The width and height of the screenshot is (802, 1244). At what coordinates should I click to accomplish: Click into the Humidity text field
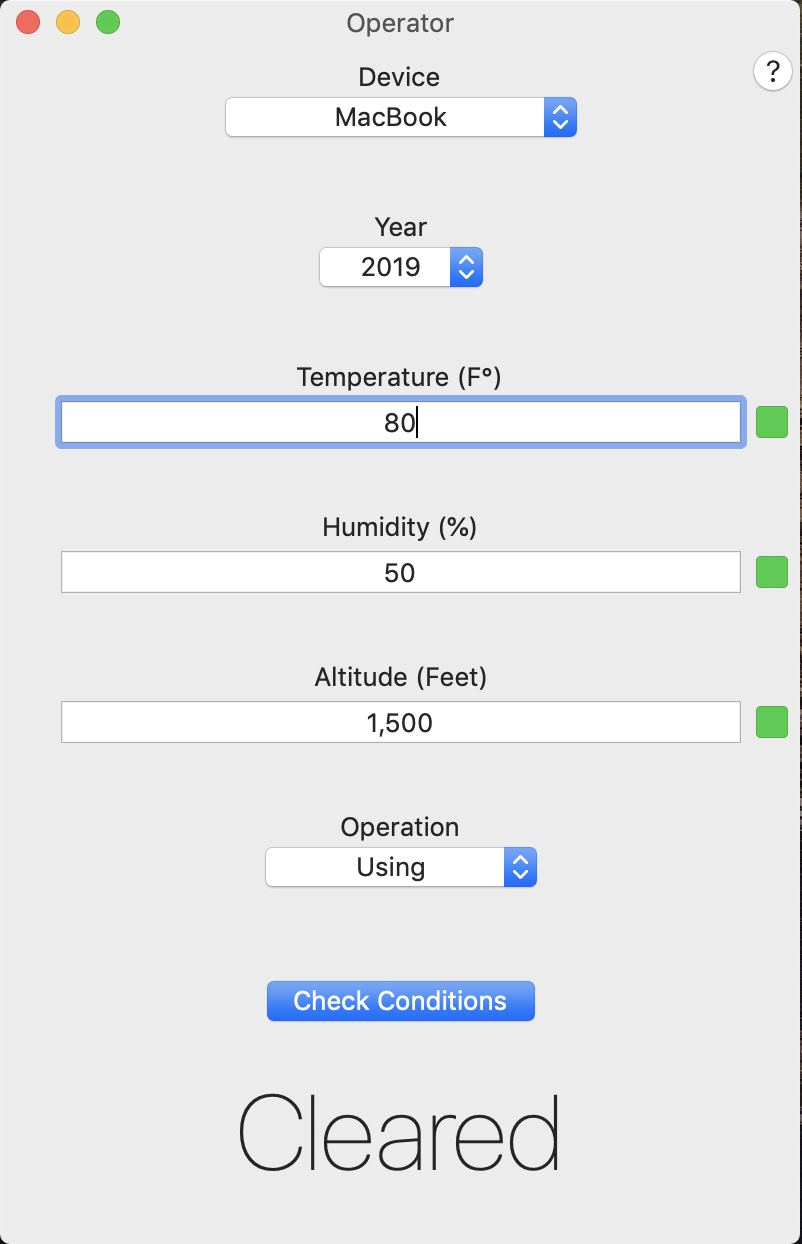pos(400,572)
